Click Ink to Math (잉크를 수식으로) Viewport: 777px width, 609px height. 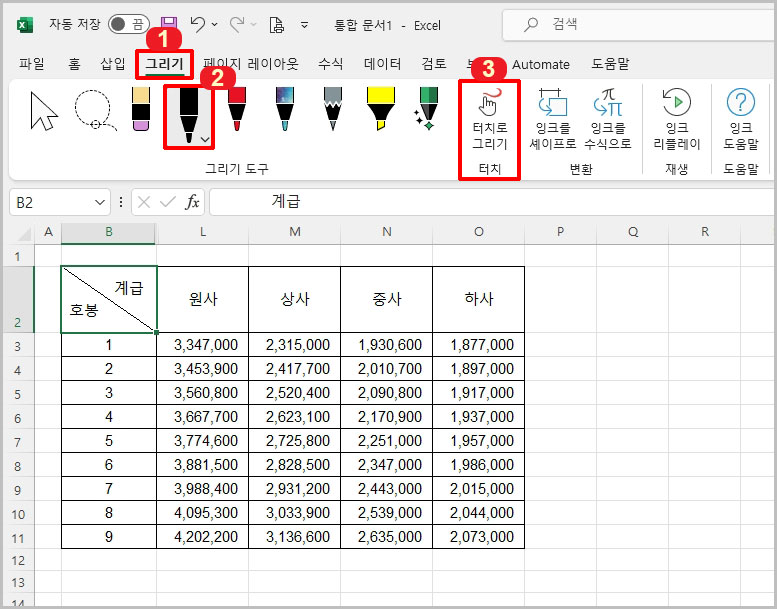[x=608, y=119]
